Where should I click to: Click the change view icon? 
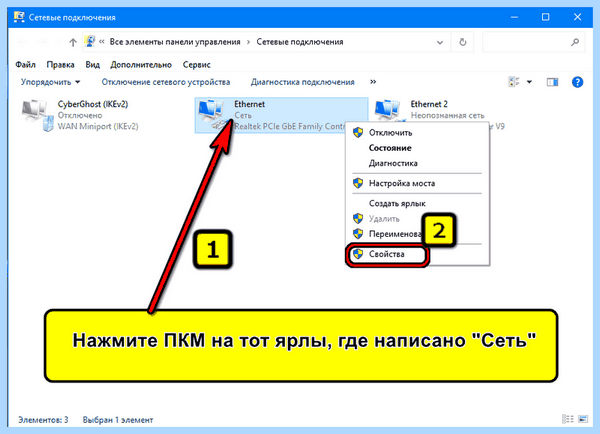point(514,82)
